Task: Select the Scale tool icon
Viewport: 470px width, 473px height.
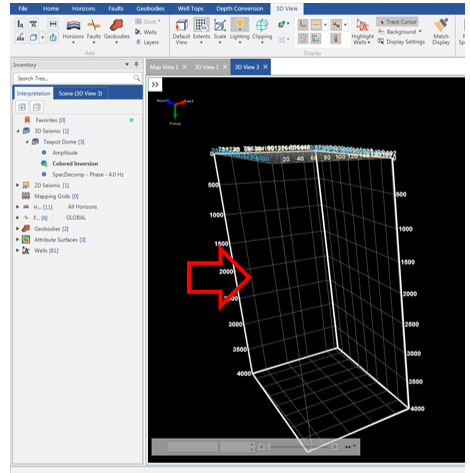Action: tap(220, 26)
